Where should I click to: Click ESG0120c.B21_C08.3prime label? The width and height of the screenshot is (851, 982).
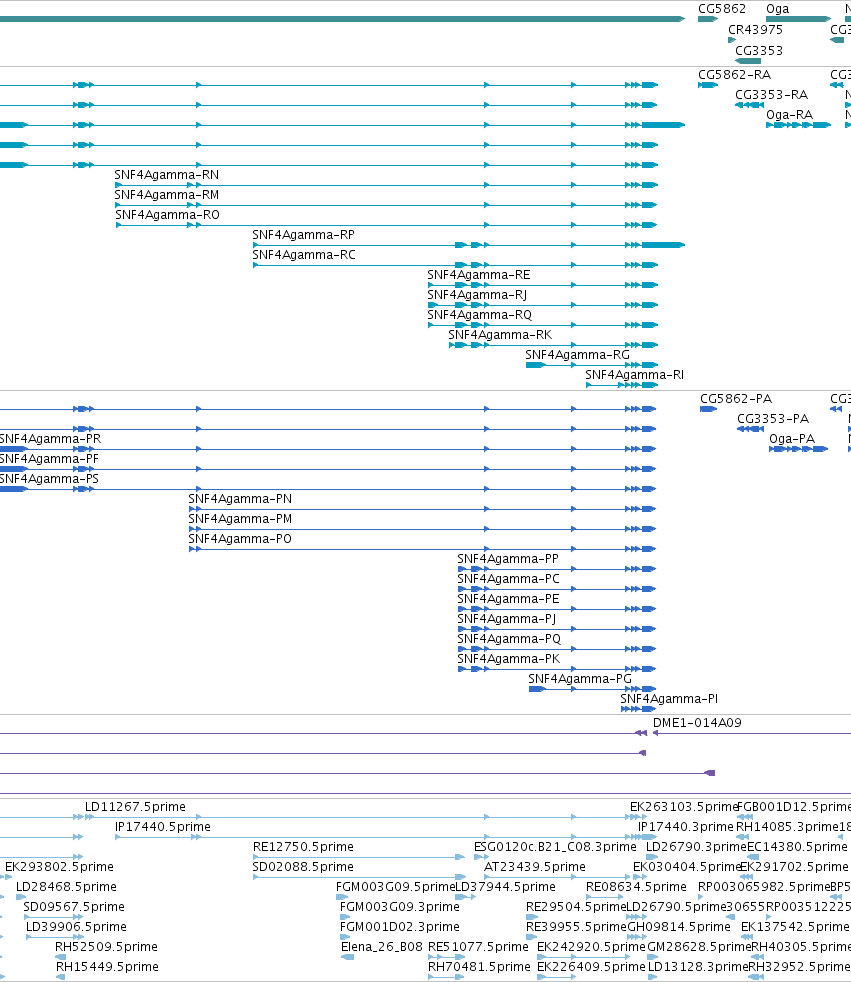click(555, 847)
